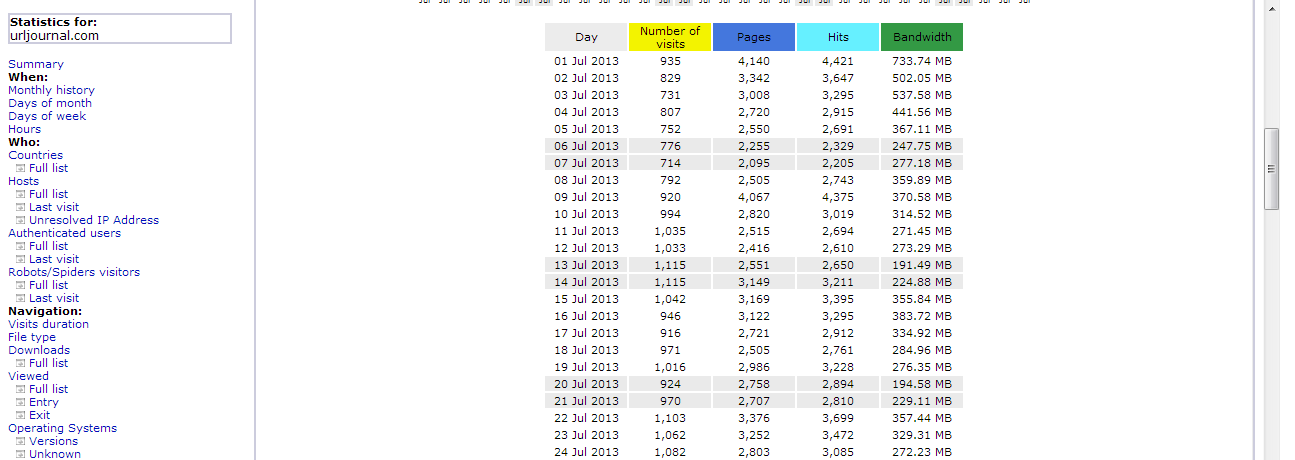Open Full list under Robots/Spiders visitors
Image resolution: width=1295 pixels, height=460 pixels.
(48, 285)
